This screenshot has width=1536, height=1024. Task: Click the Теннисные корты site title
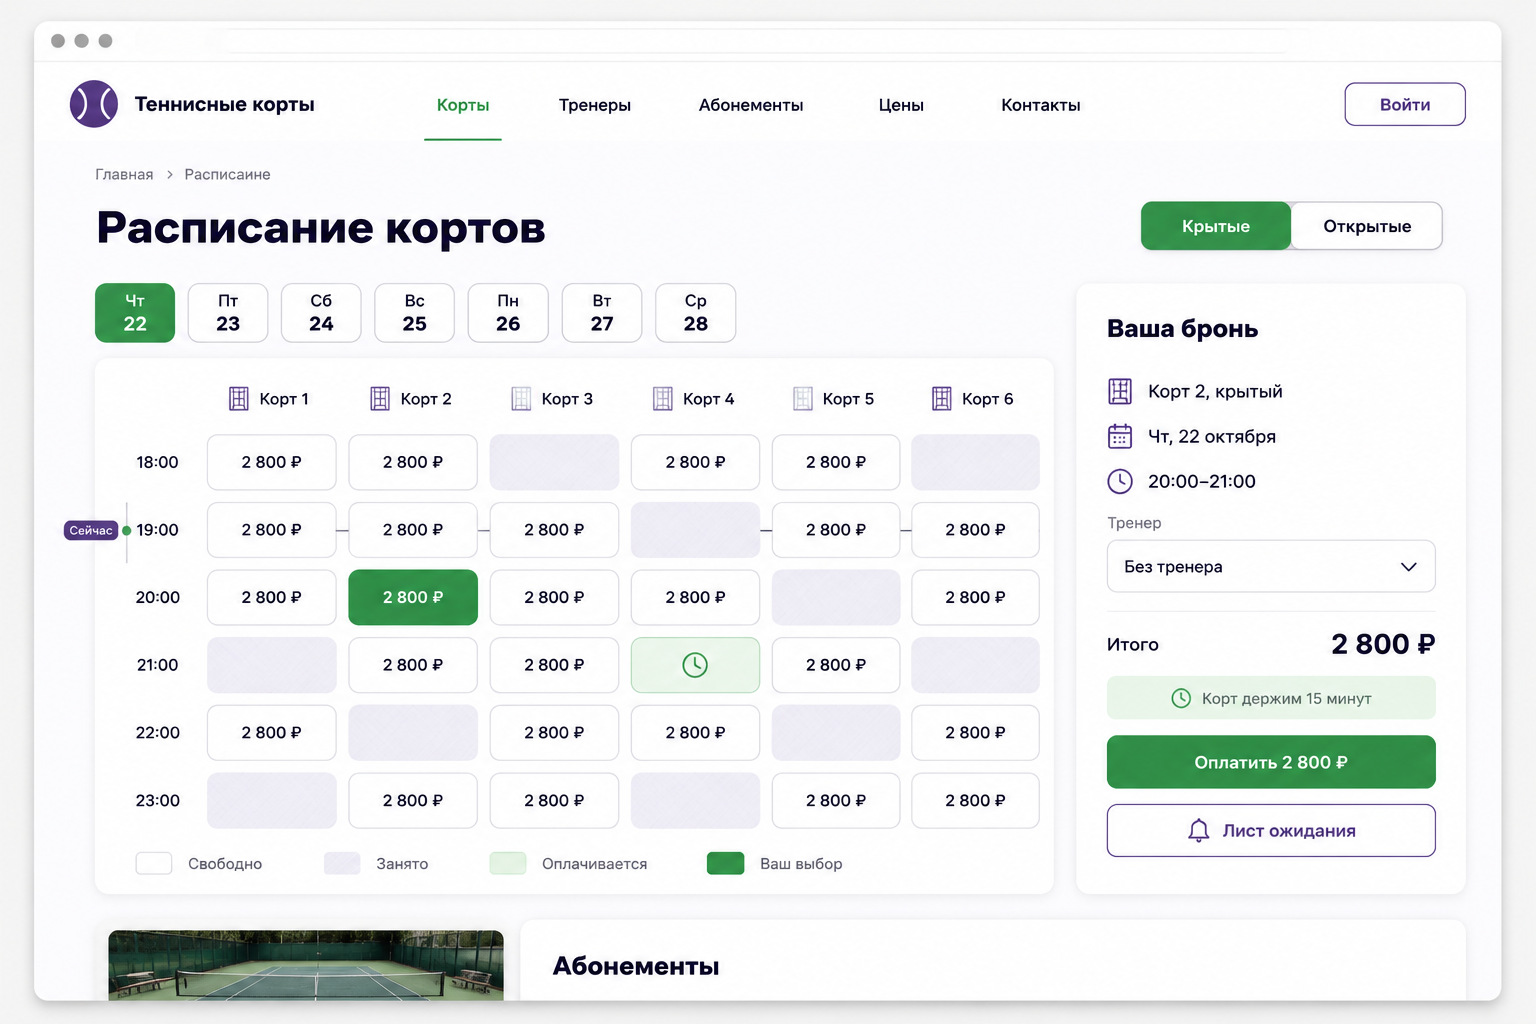[225, 104]
